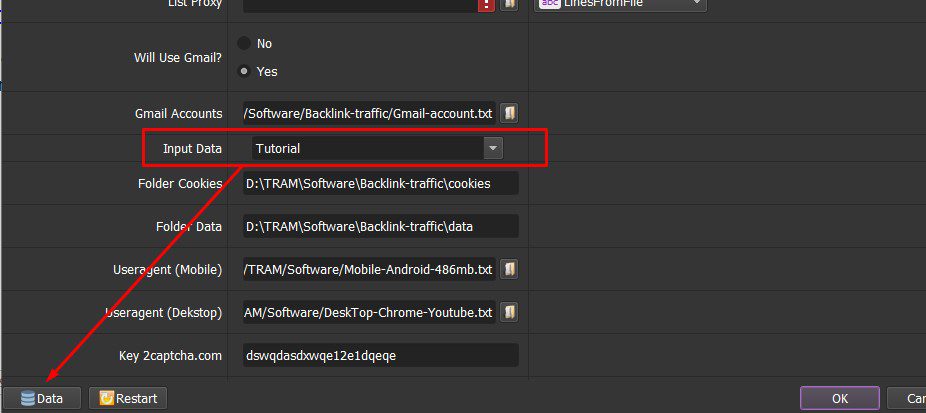Click the 'Input Data' label
The image size is (926, 413).
click(193, 148)
